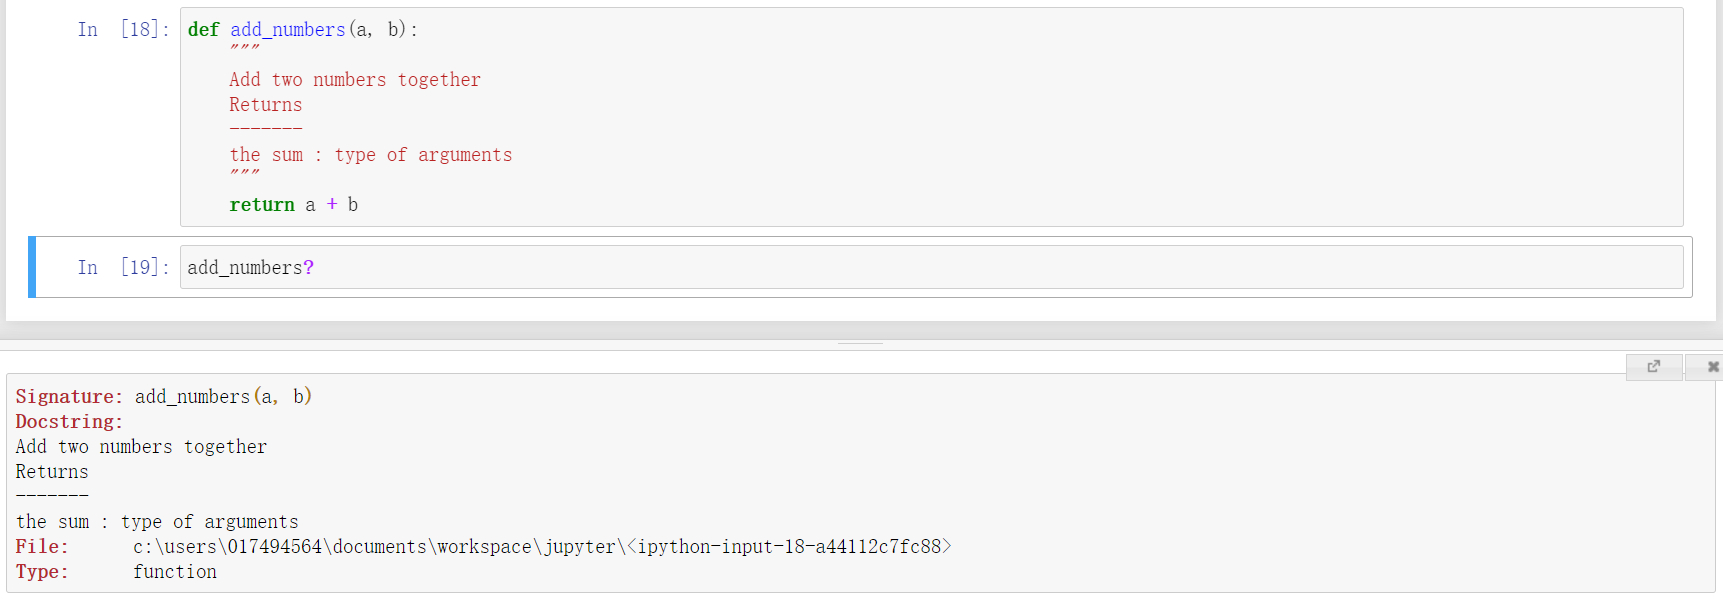Click the Docstring label in the pager
Viewport: 1723px width, 600px height.
(69, 422)
